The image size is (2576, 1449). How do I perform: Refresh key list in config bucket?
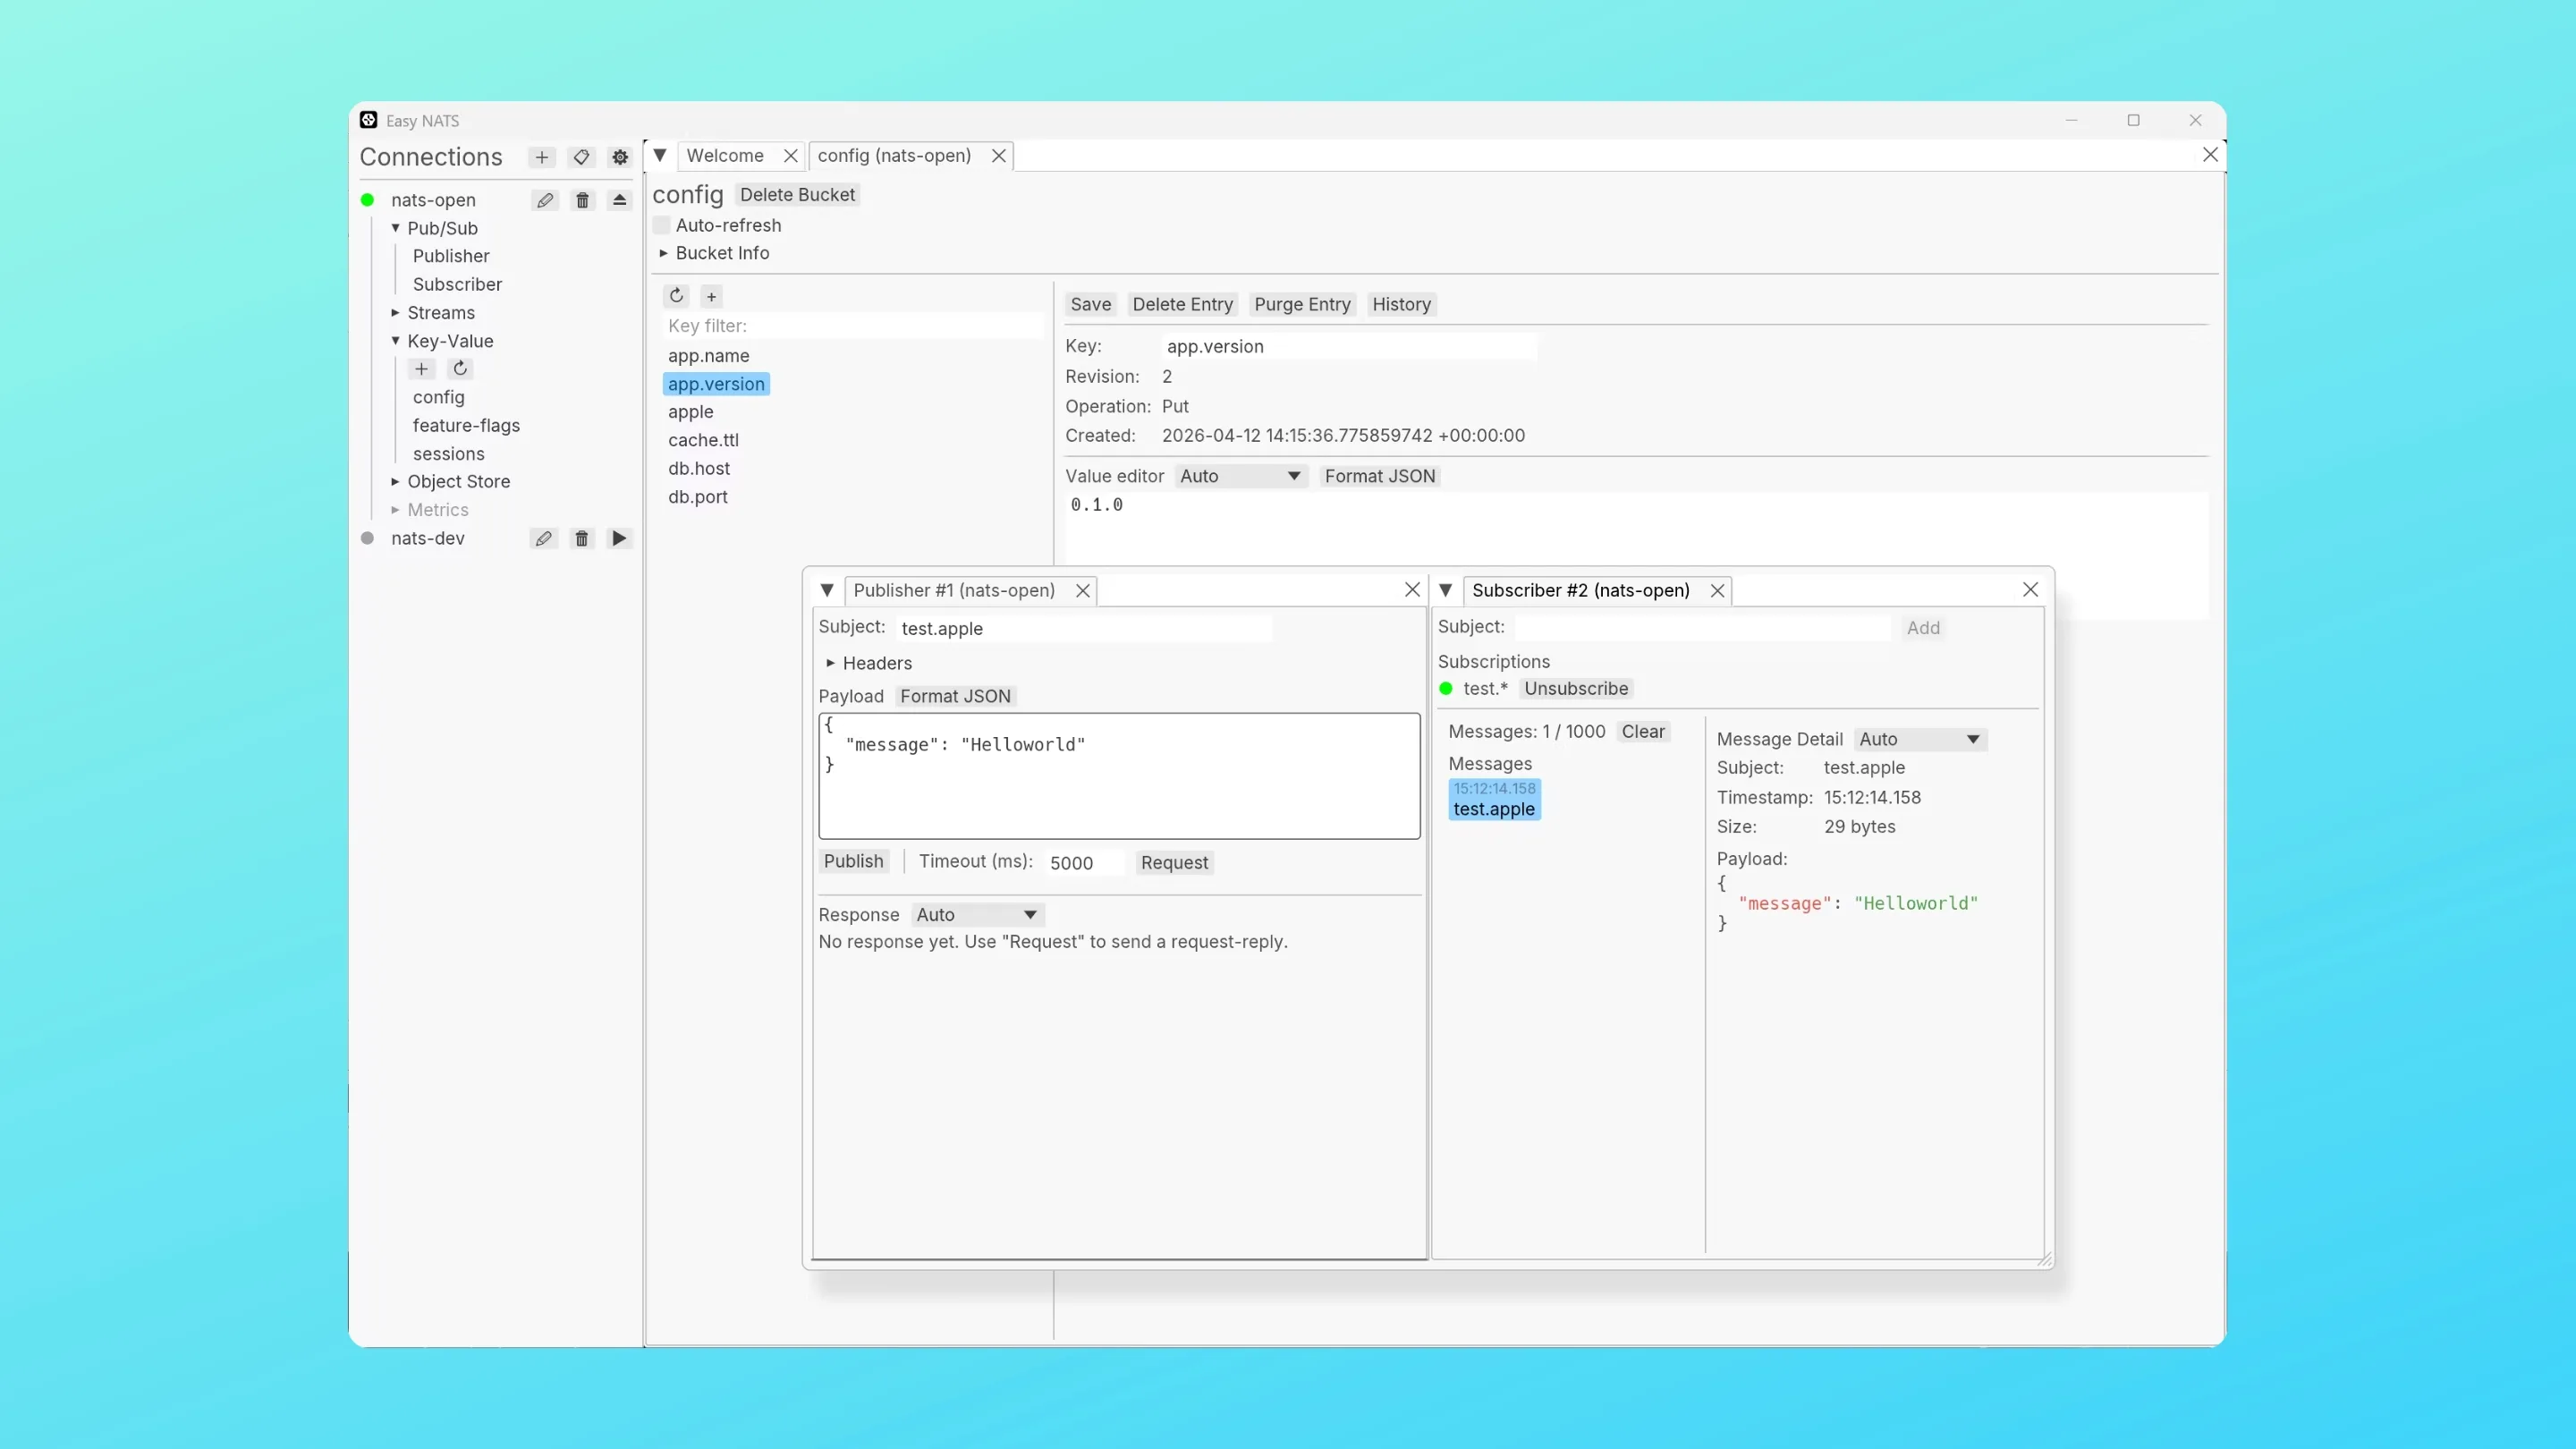(676, 296)
